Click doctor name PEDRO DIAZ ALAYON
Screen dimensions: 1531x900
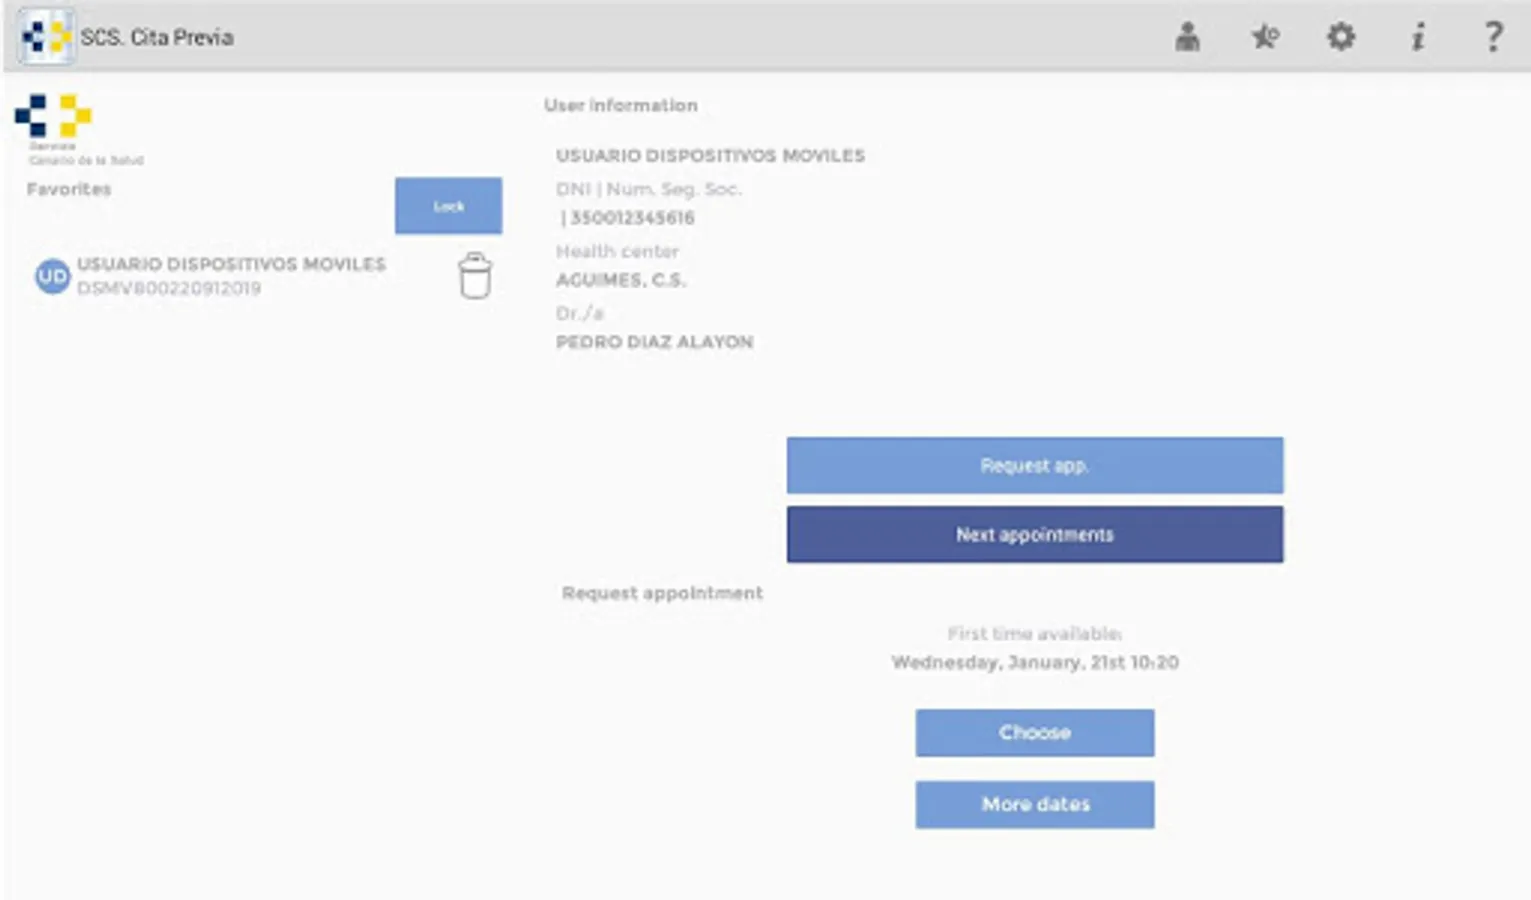pyautogui.click(x=654, y=342)
